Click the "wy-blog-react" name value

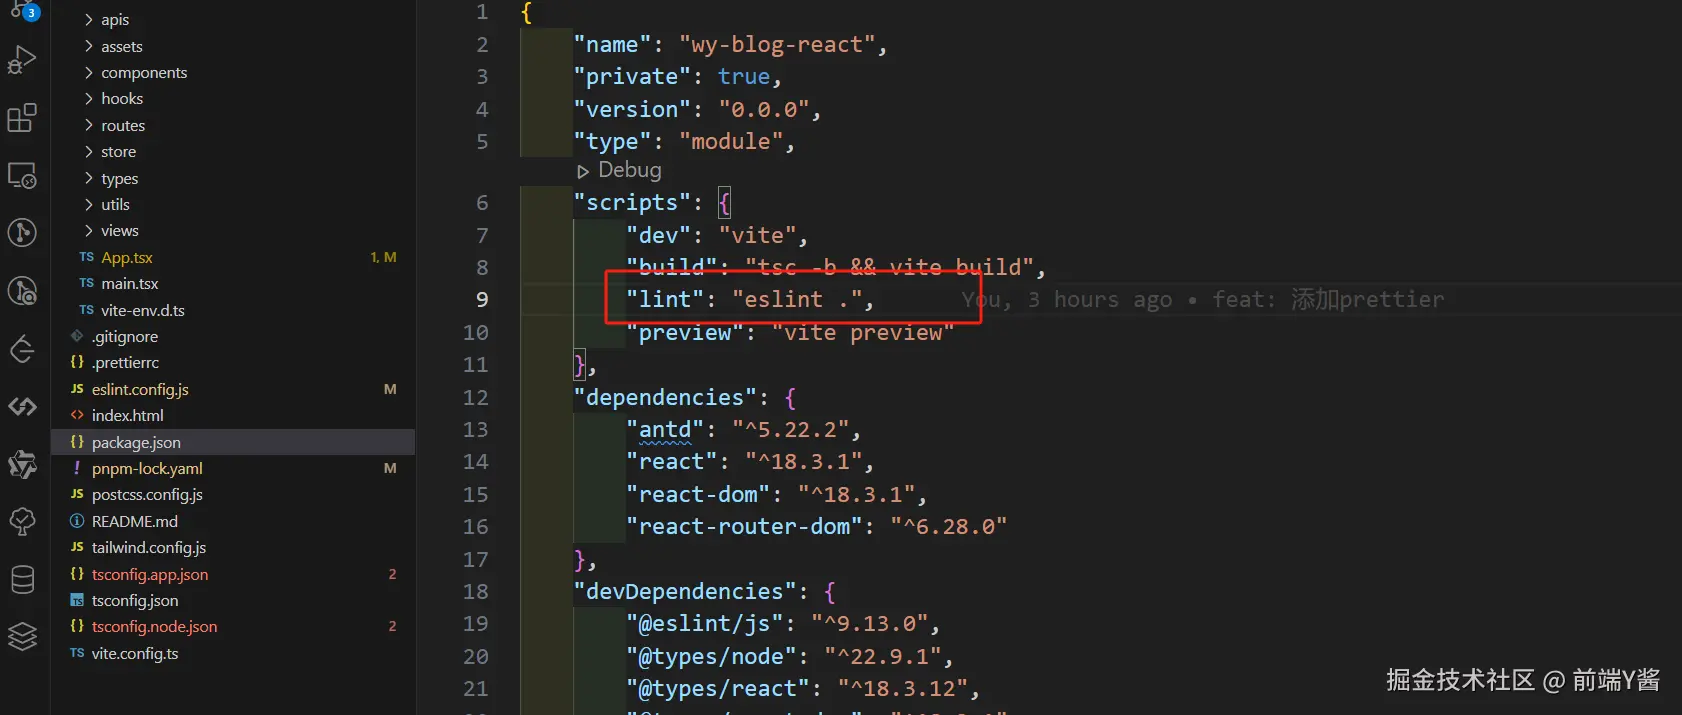tap(777, 44)
